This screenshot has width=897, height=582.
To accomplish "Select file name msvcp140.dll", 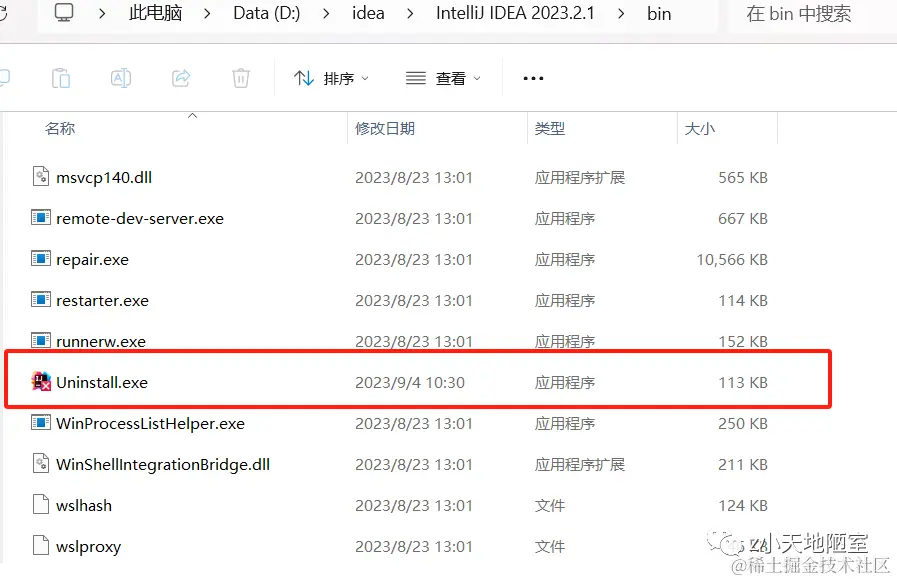I will tap(104, 177).
